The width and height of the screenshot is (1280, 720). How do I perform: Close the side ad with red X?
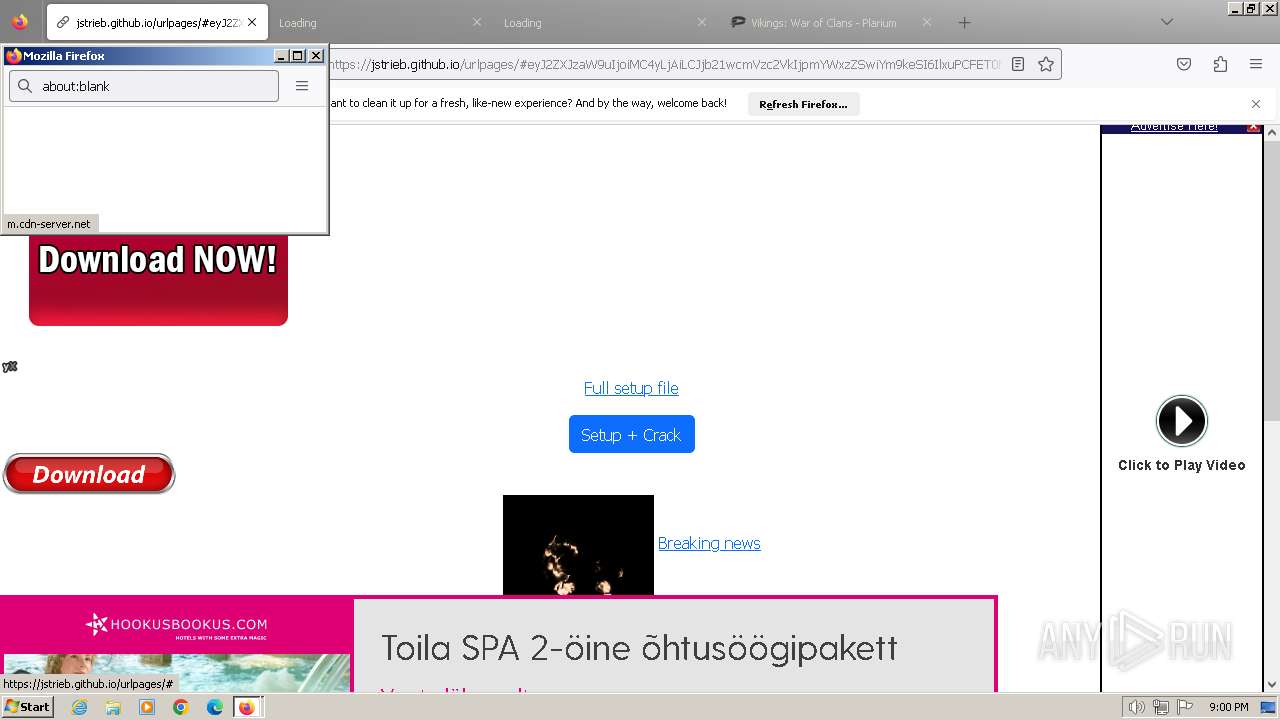click(1254, 127)
